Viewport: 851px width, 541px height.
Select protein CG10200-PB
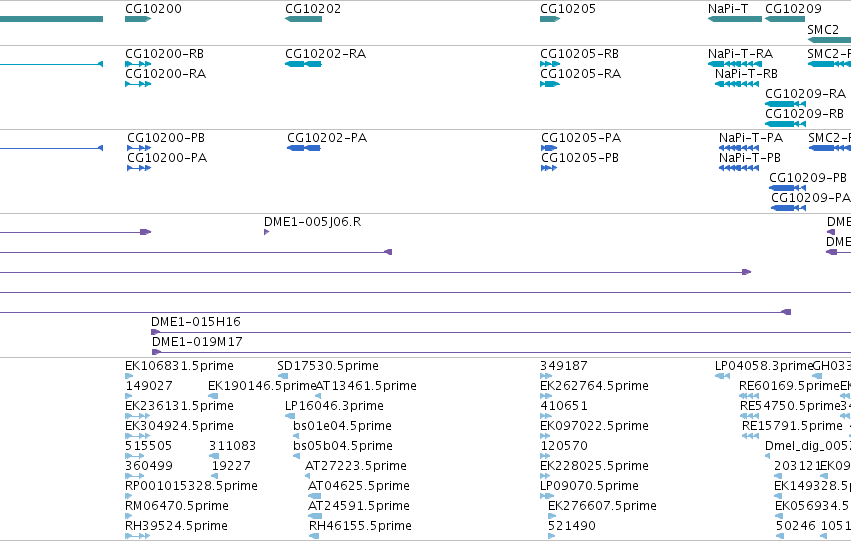coord(166,138)
